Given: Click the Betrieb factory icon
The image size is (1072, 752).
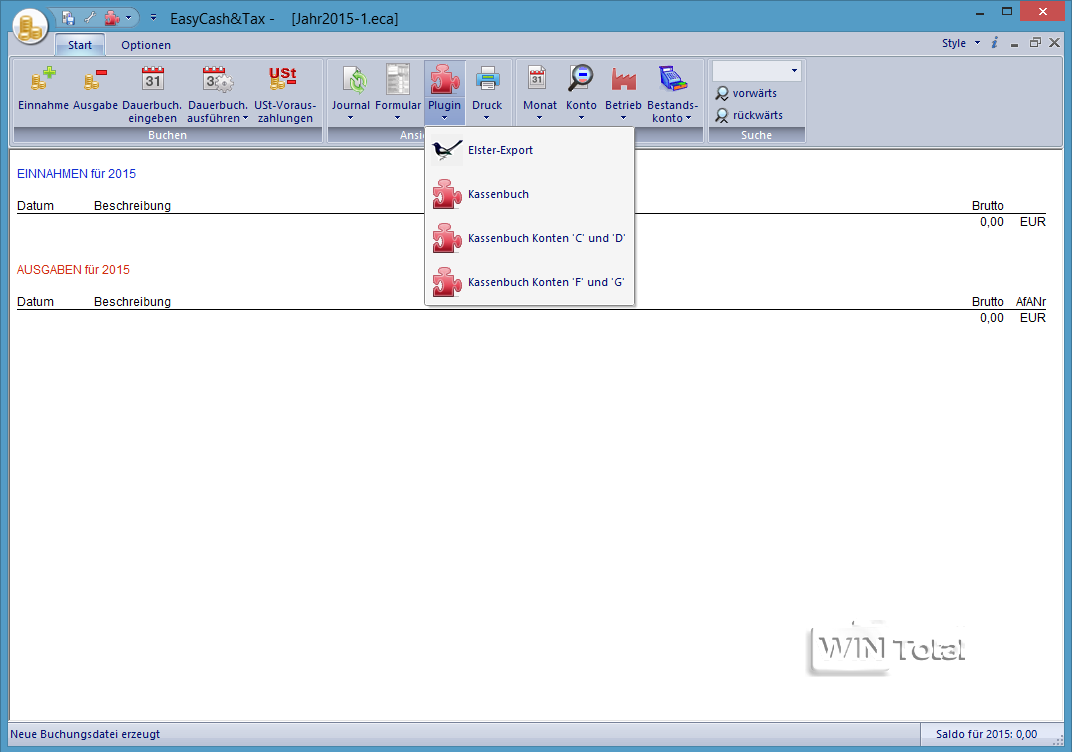Looking at the screenshot, I should (624, 79).
